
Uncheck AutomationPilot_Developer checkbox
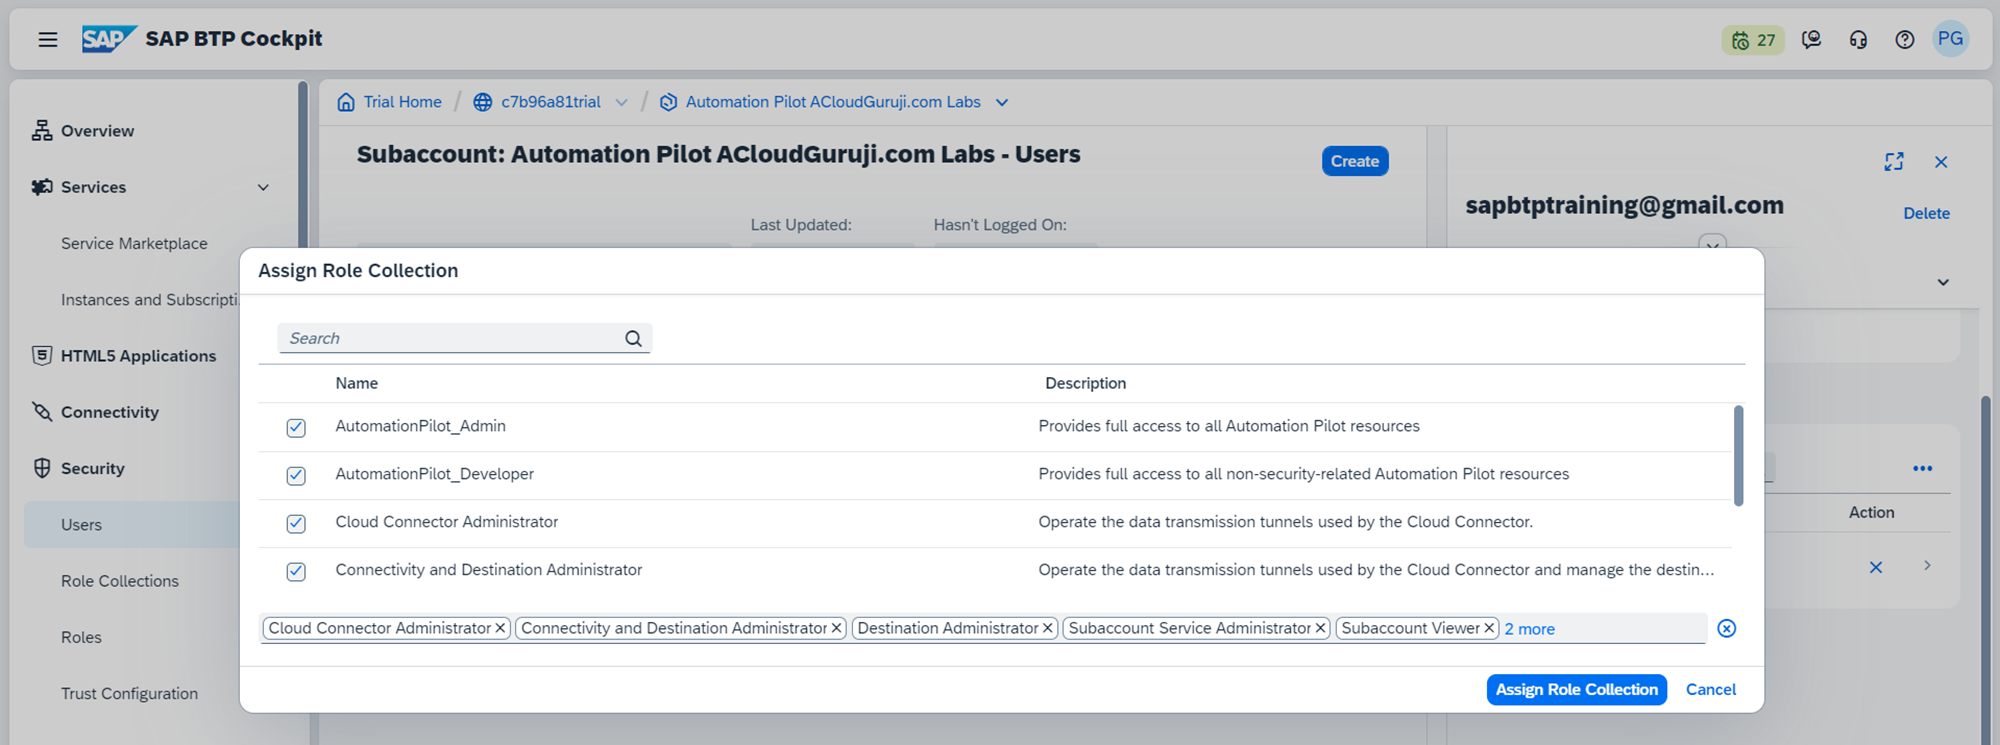point(296,476)
